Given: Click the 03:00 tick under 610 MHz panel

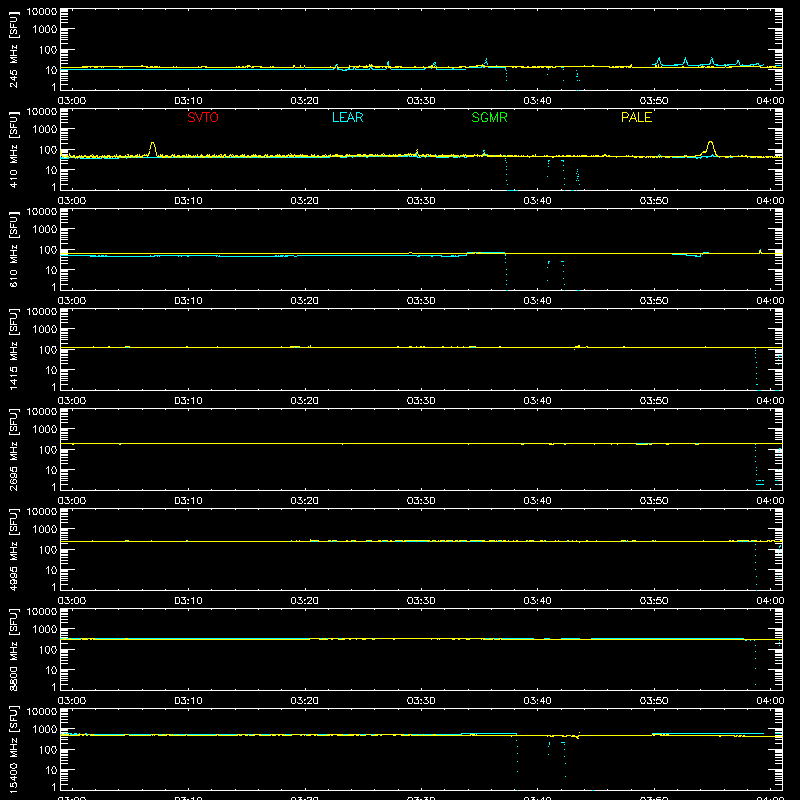Looking at the screenshot, I should point(72,301).
